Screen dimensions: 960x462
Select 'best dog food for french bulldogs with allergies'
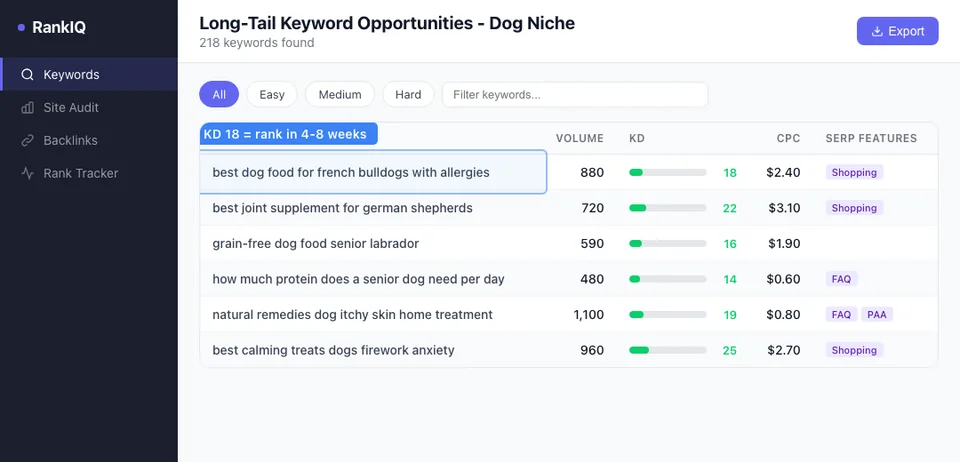(x=351, y=173)
